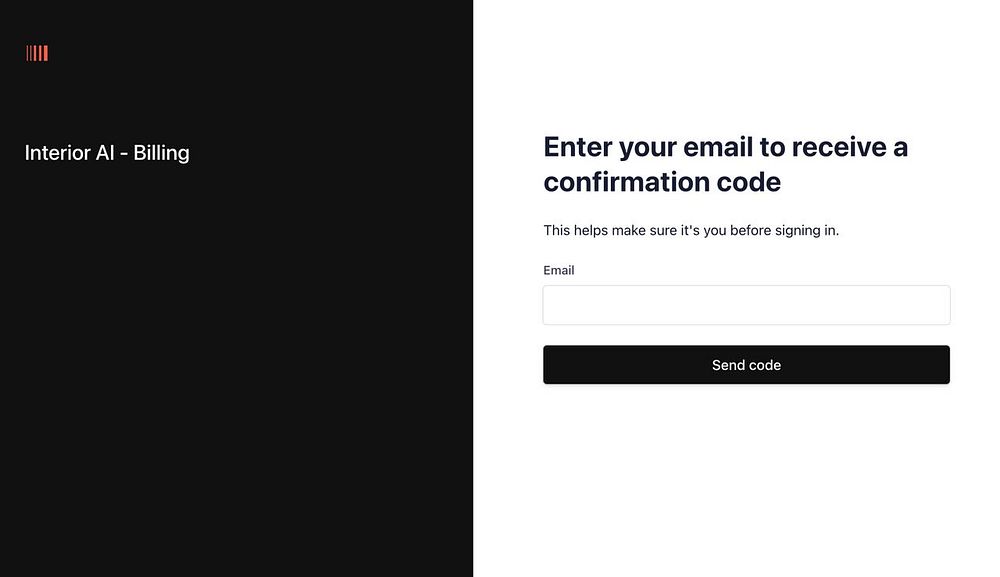1000x577 pixels.
Task: Click the word "Billing" in left panel
Action: pyautogui.click(x=161, y=153)
